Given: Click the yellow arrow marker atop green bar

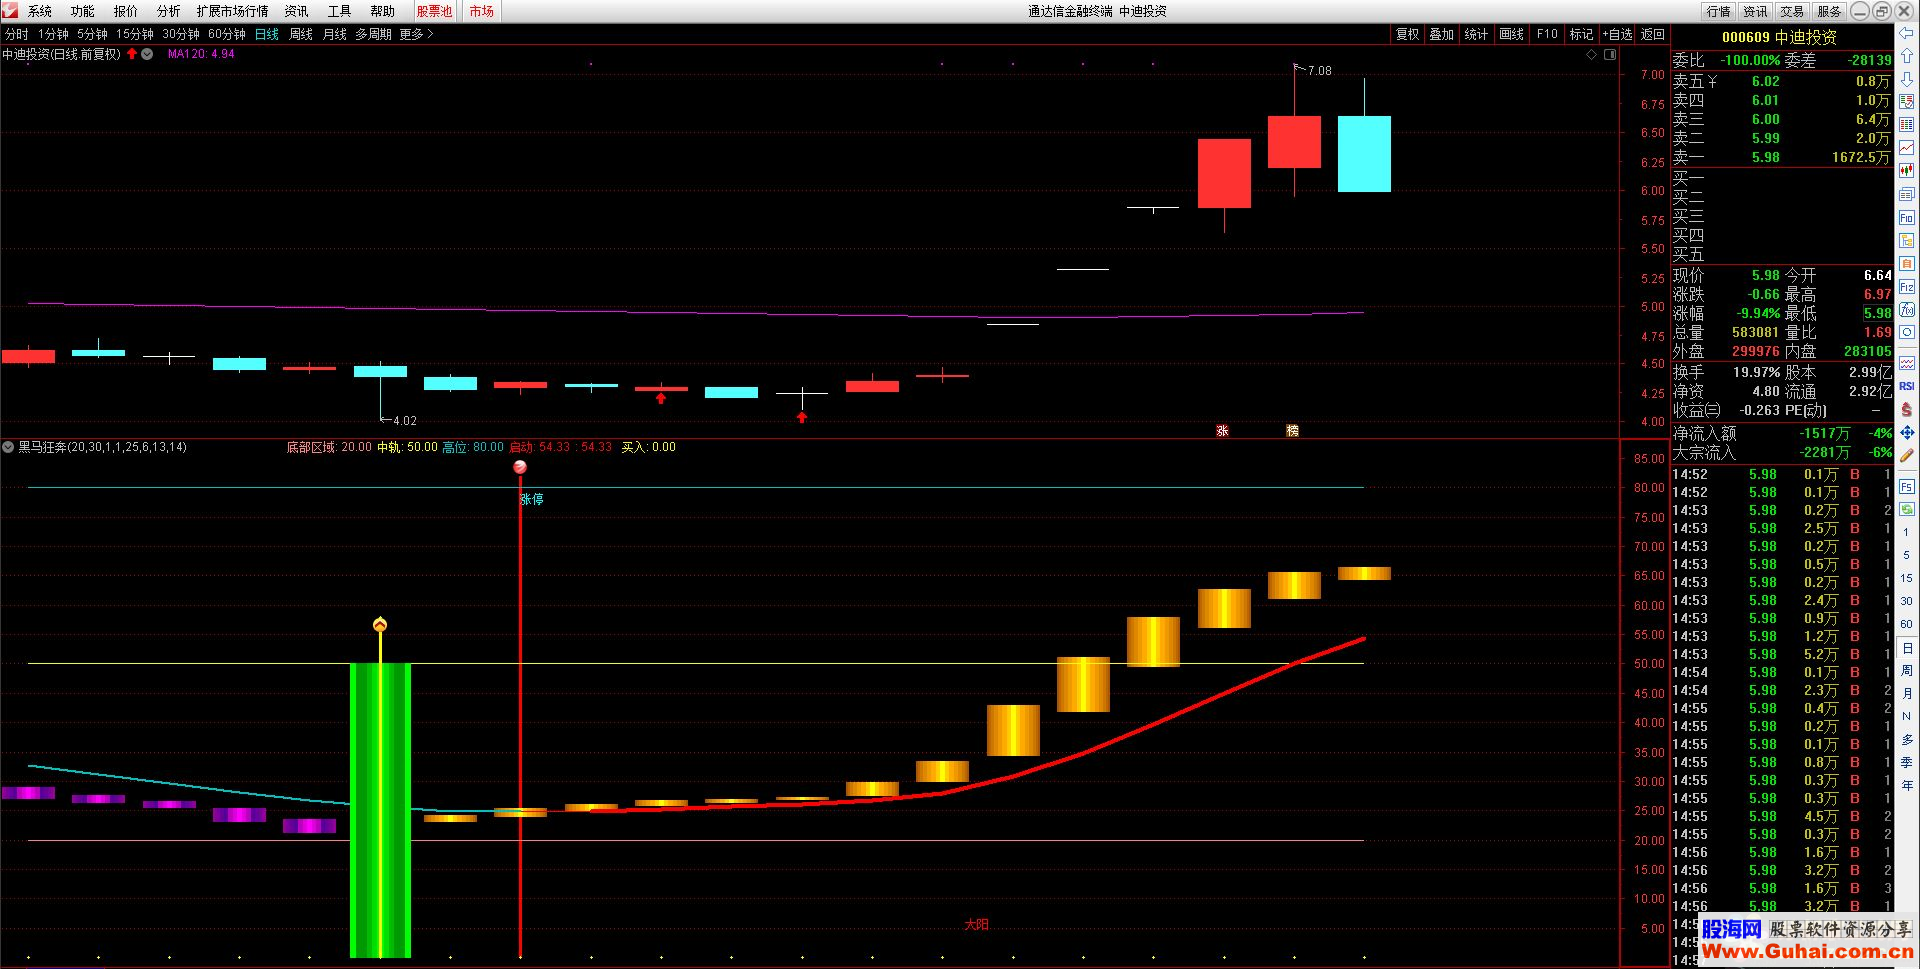Looking at the screenshot, I should 380,625.
